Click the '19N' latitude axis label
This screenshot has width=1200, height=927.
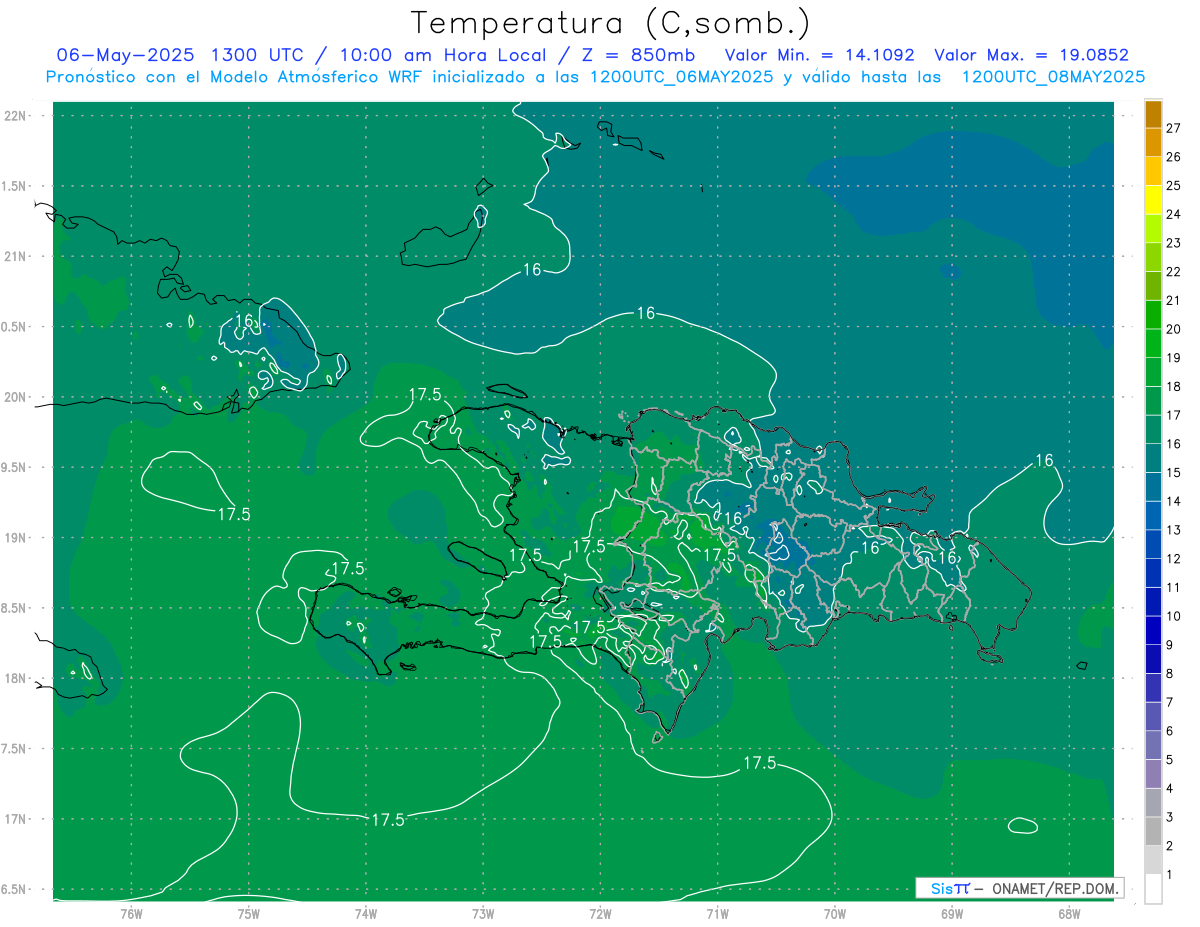[x=16, y=538]
